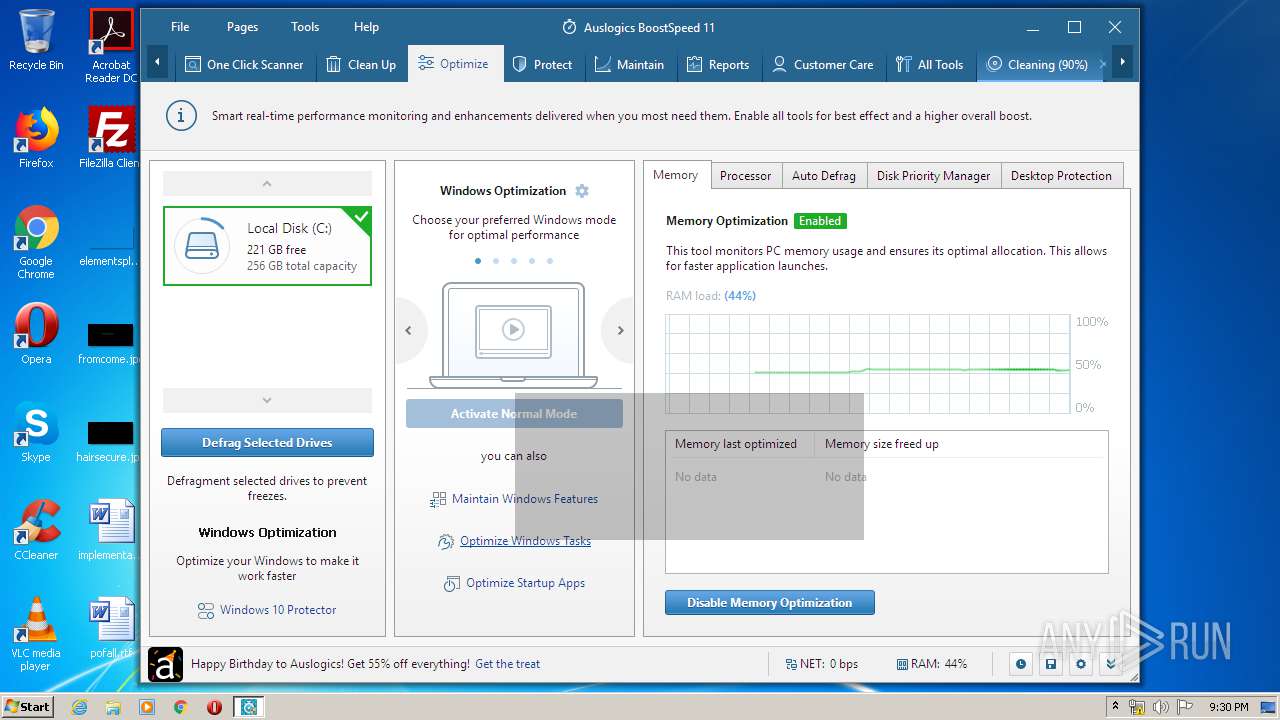This screenshot has width=1280, height=720.
Task: Open the Disk Priority Manager tab
Action: pyautogui.click(x=933, y=175)
